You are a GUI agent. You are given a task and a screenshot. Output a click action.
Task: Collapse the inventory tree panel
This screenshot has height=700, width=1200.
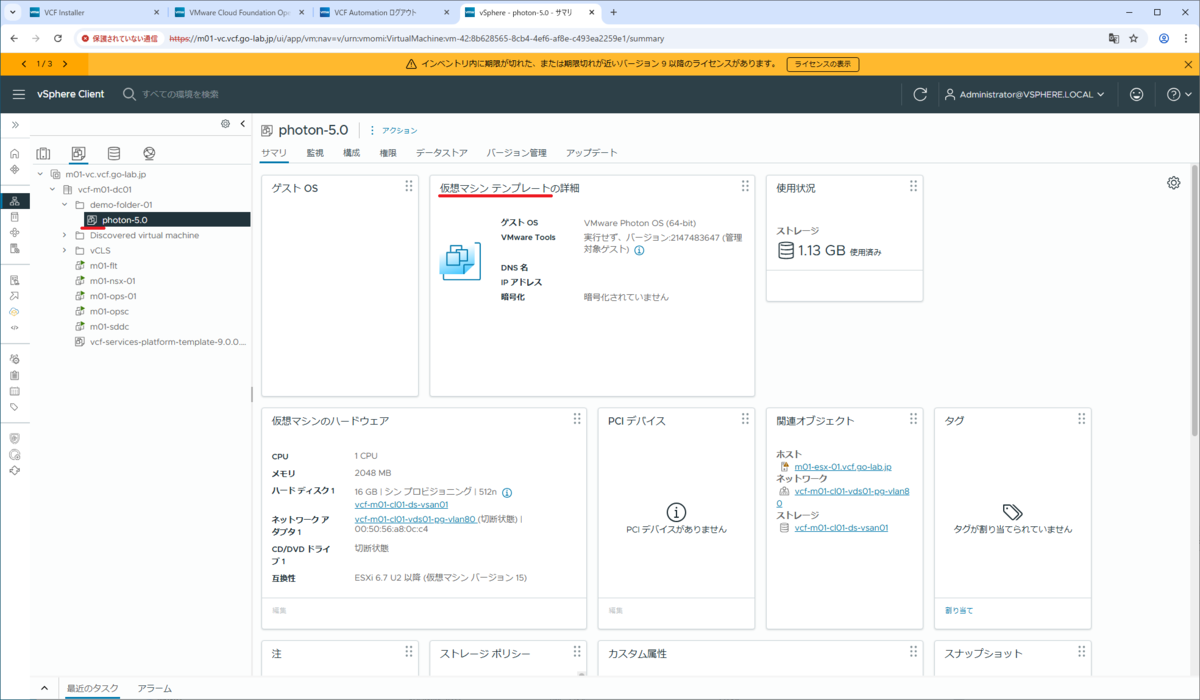pos(242,124)
